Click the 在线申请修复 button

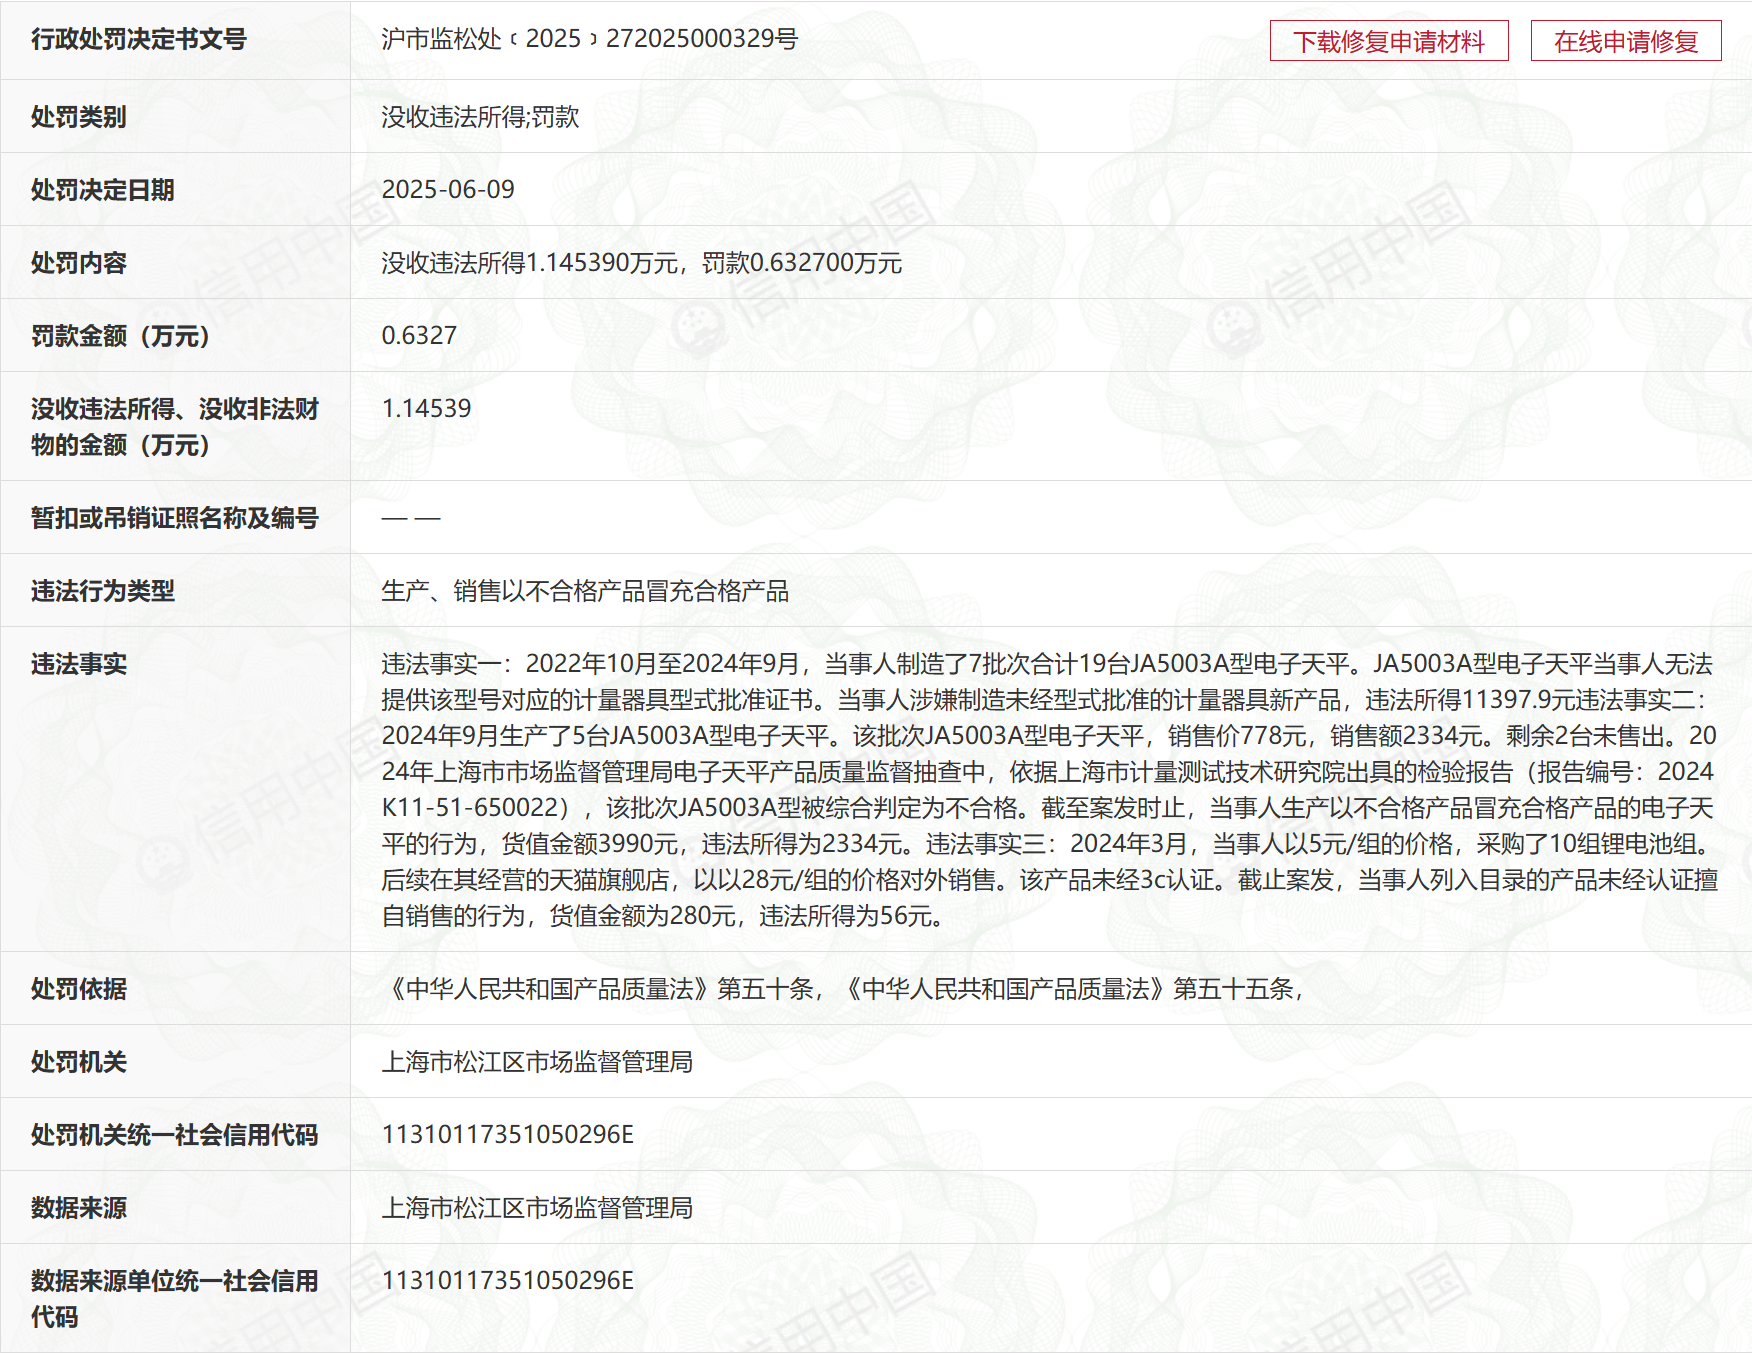tap(1625, 41)
